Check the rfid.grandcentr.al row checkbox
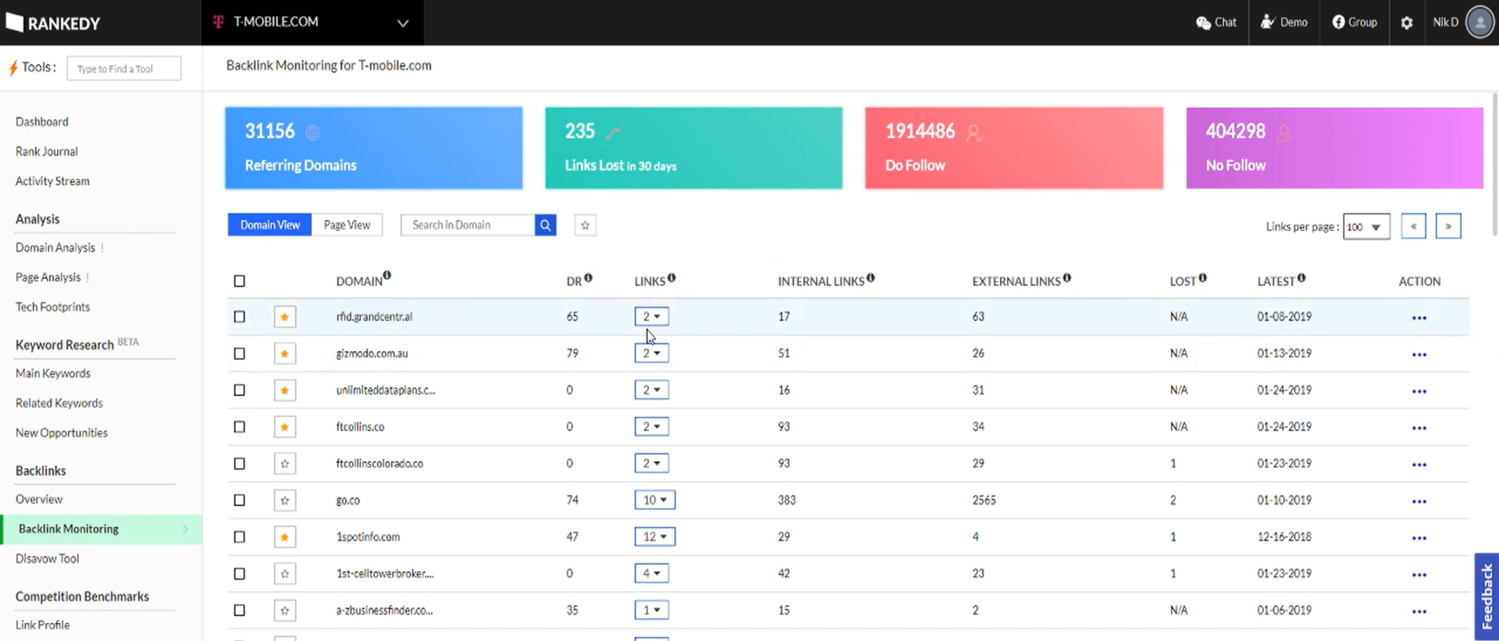The height and width of the screenshot is (641, 1499). click(x=239, y=317)
